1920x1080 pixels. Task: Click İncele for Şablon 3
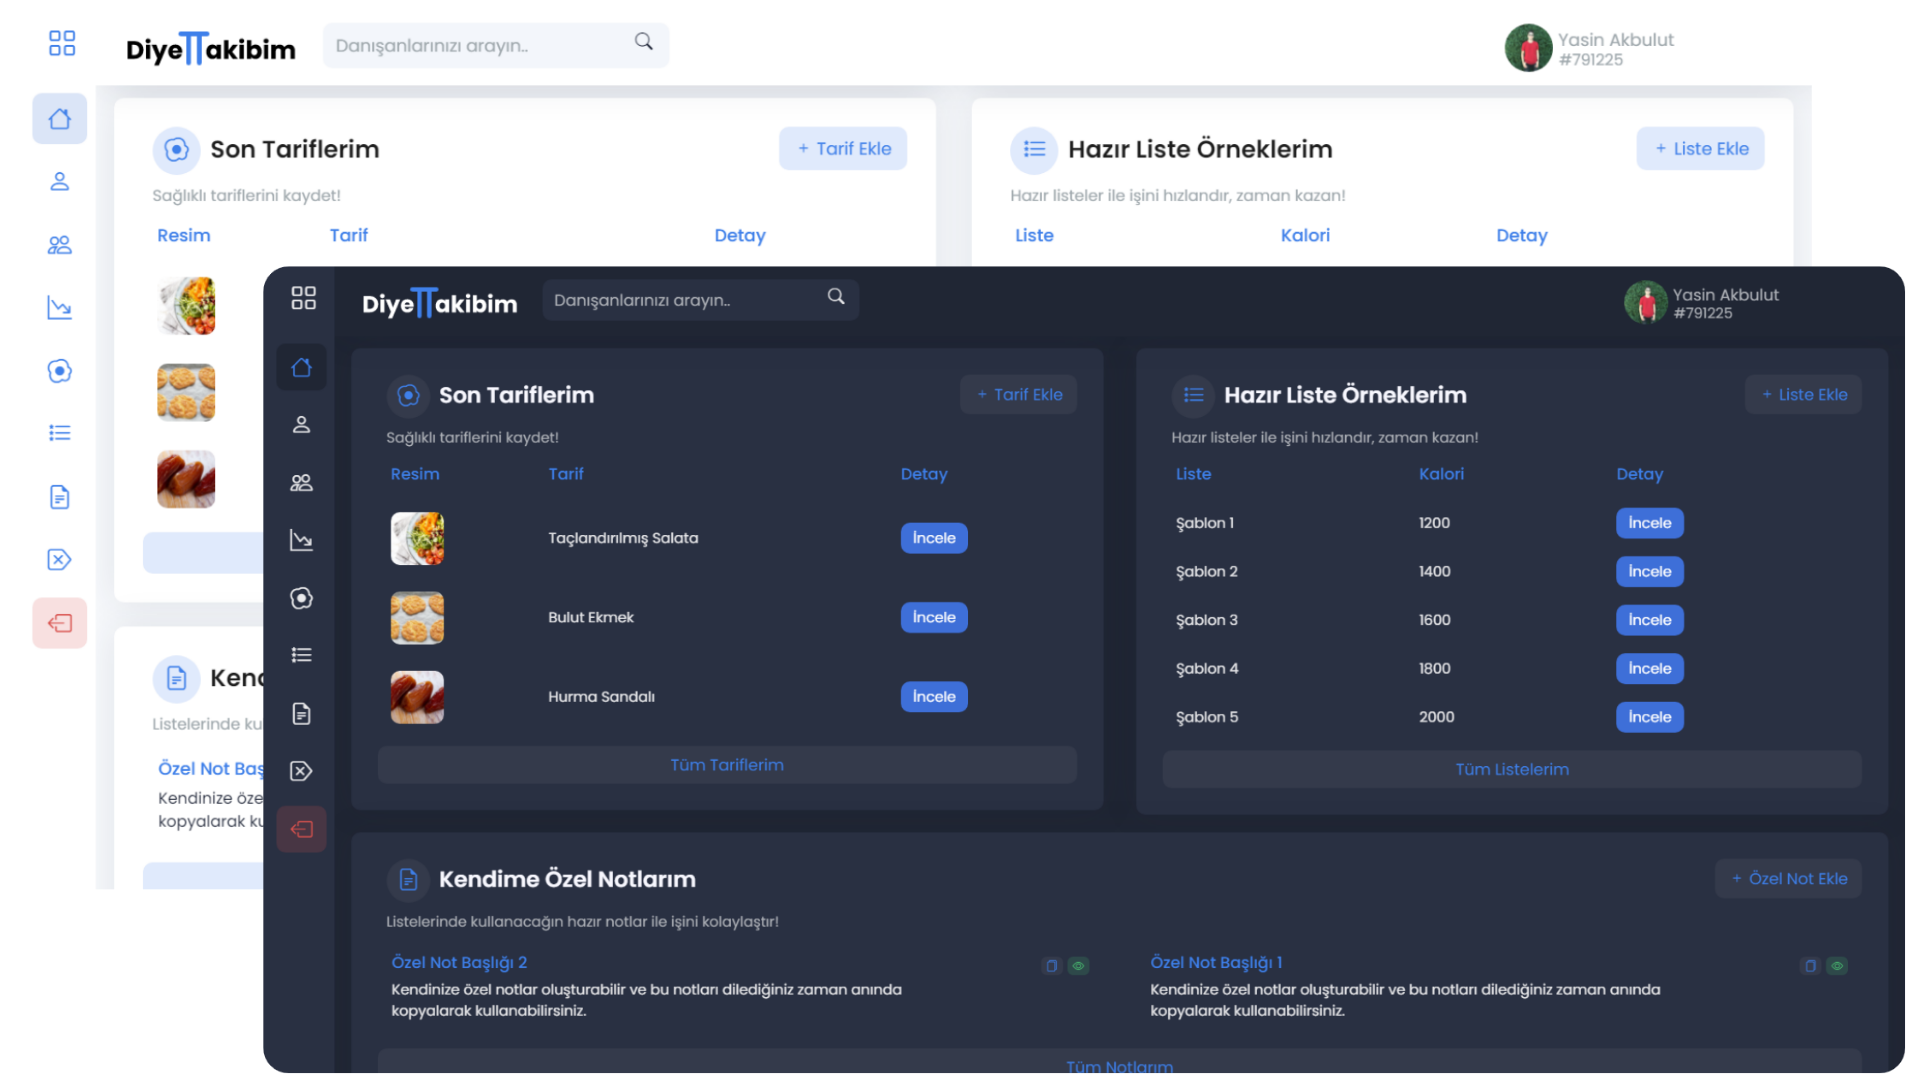coord(1650,620)
